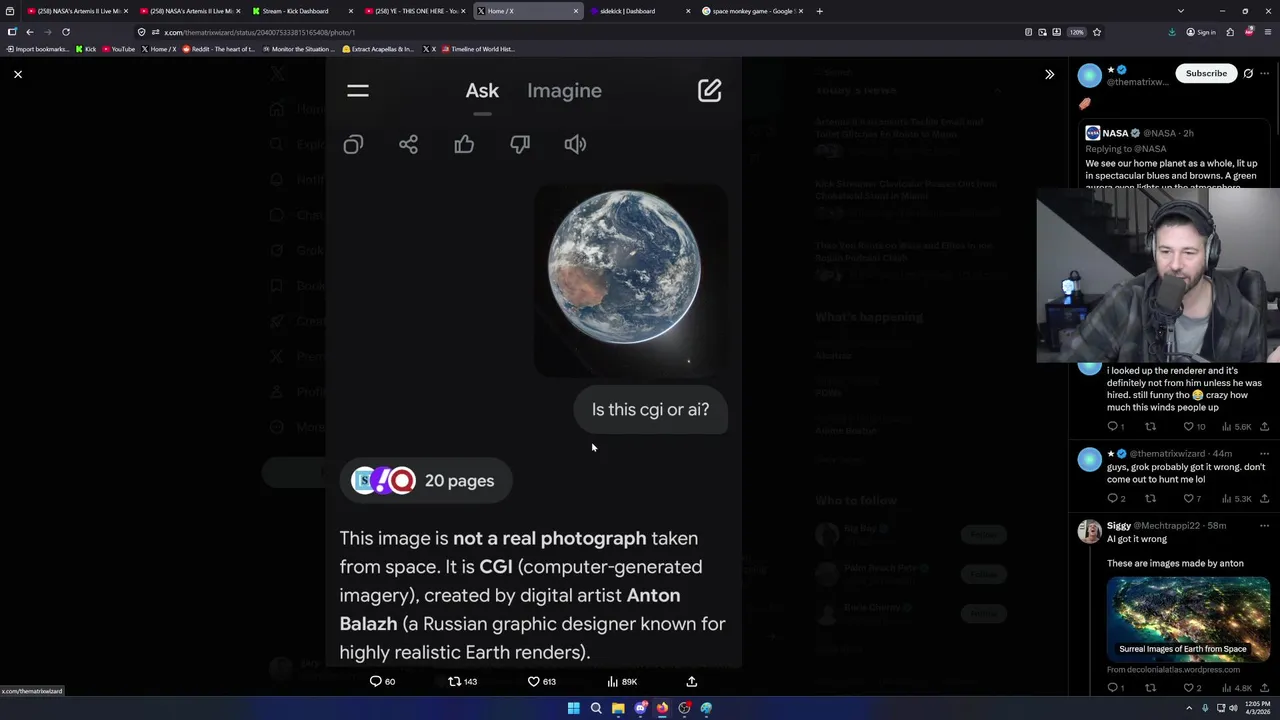
Task: Like the photo post with 613 likes
Action: pos(542,682)
